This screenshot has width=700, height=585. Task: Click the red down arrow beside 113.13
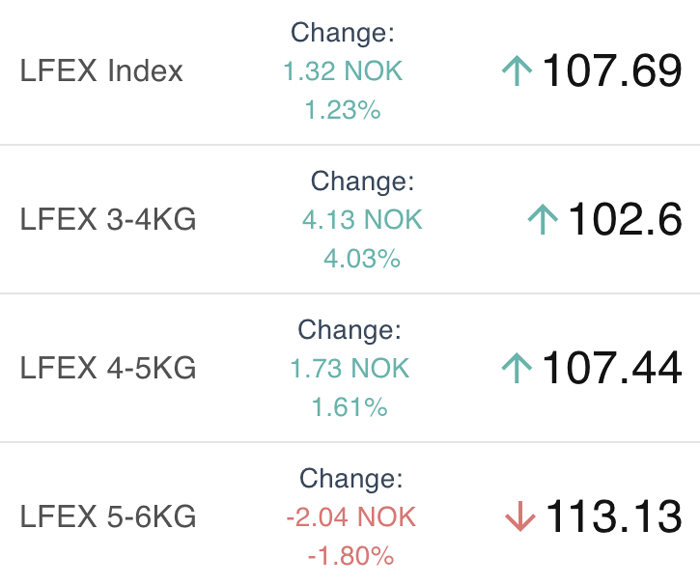tap(520, 517)
